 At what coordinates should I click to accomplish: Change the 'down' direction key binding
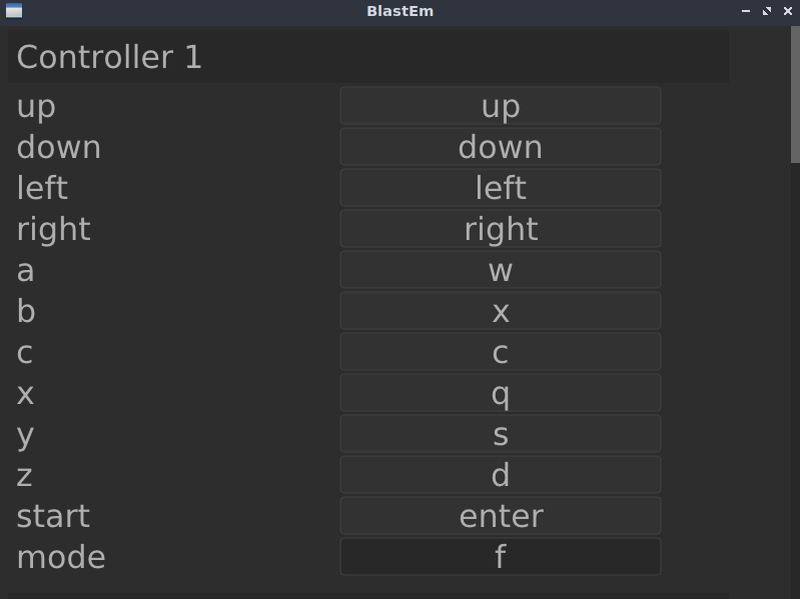coord(500,147)
